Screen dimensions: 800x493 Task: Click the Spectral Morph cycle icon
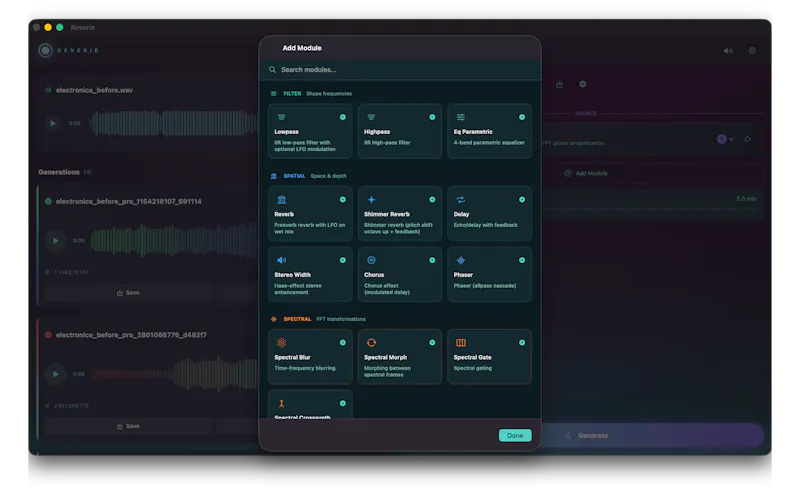point(371,342)
